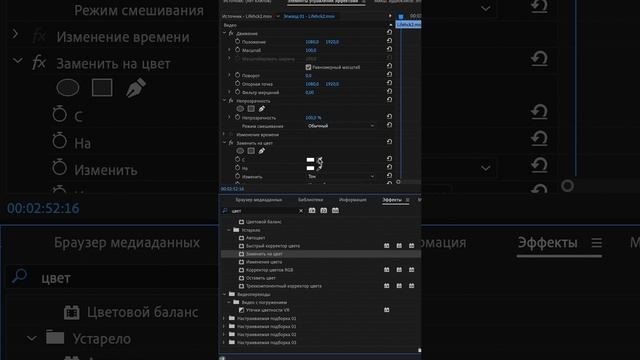This screenshot has width=640, height=360.
Task: Enable the stopwatch animation for Поворот
Action: (x=238, y=76)
